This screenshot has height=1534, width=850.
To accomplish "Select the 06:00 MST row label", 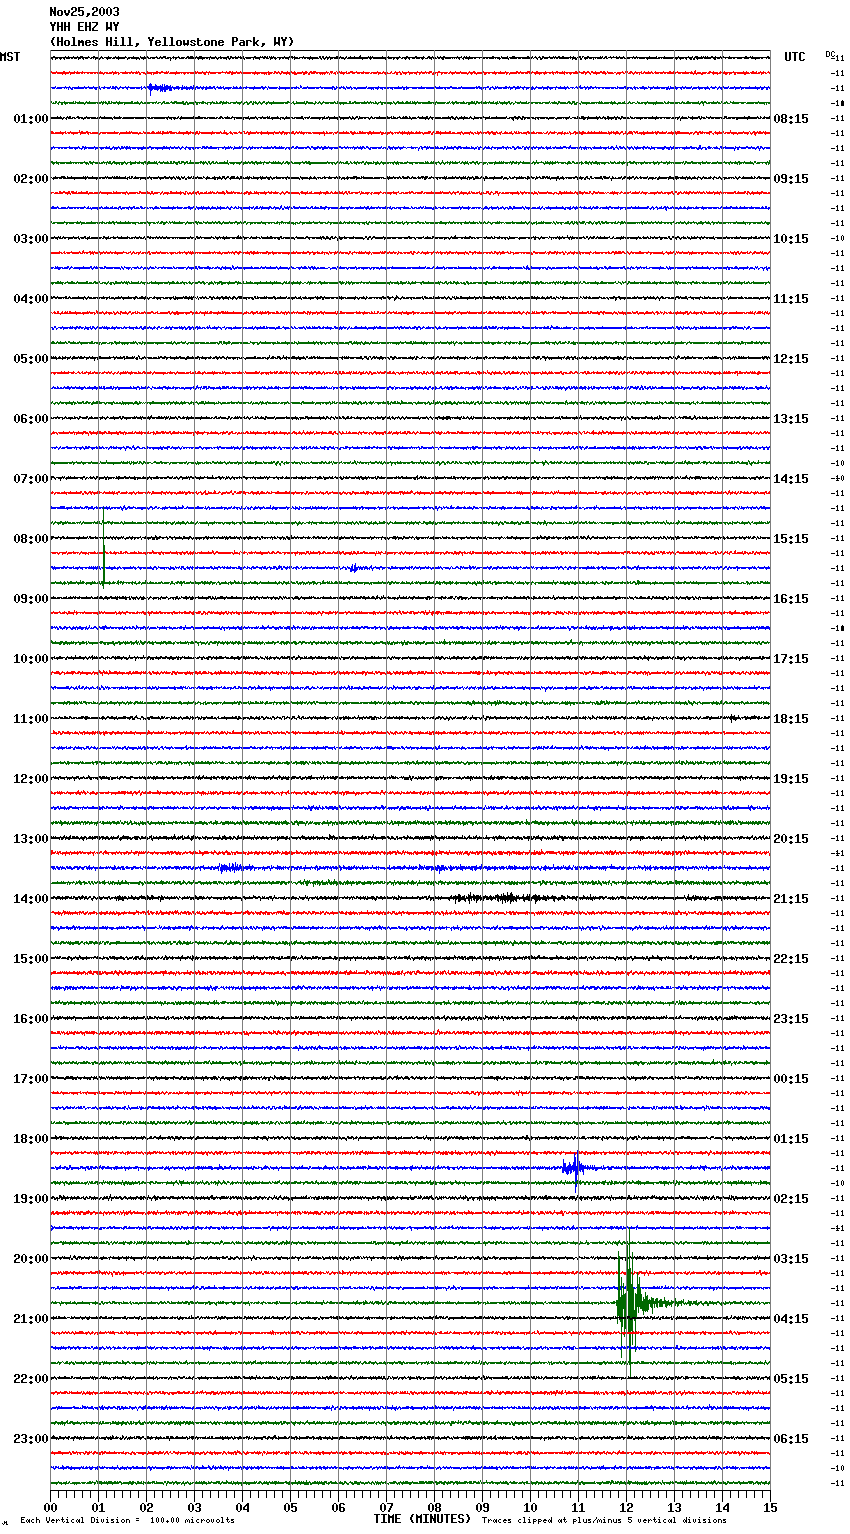I will pos(31,419).
